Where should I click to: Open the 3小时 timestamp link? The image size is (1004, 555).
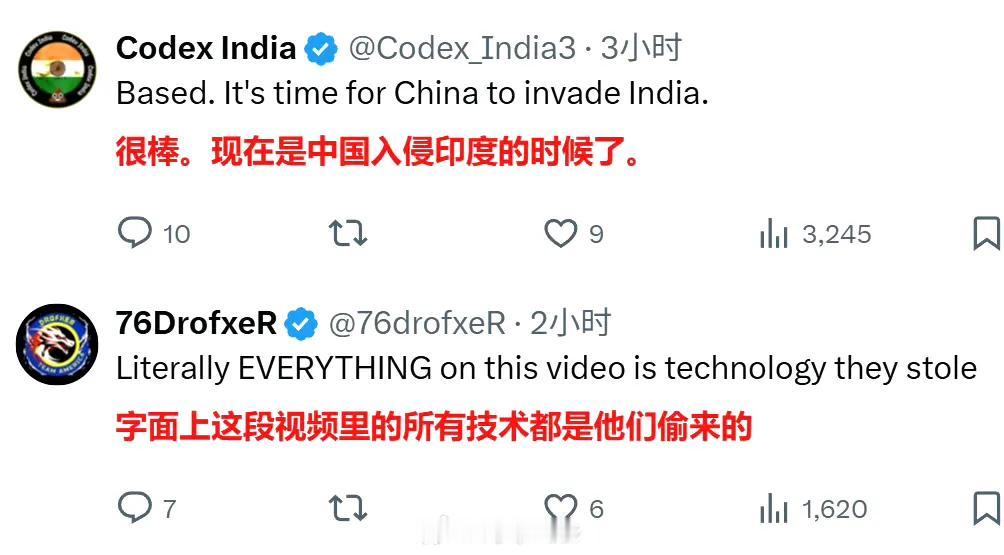click(x=641, y=48)
